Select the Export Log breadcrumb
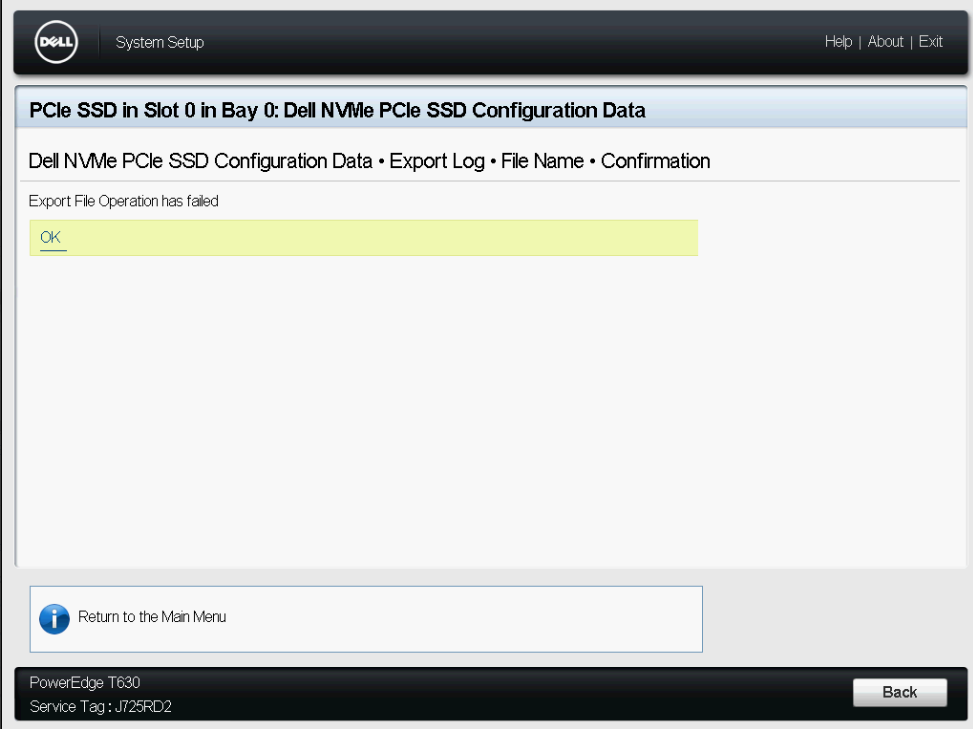Viewport: 973px width, 729px height. 437,161
